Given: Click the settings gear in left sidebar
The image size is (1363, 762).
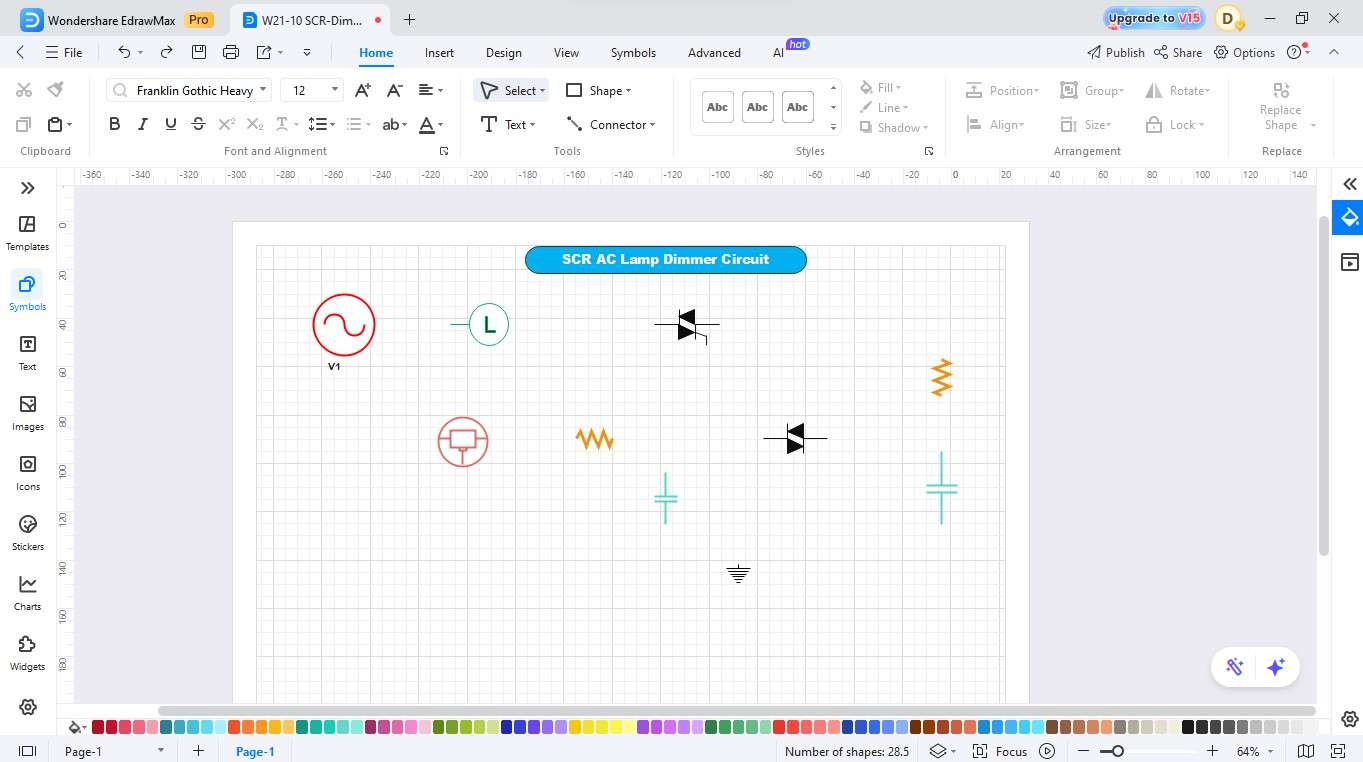Looking at the screenshot, I should click(x=28, y=707).
